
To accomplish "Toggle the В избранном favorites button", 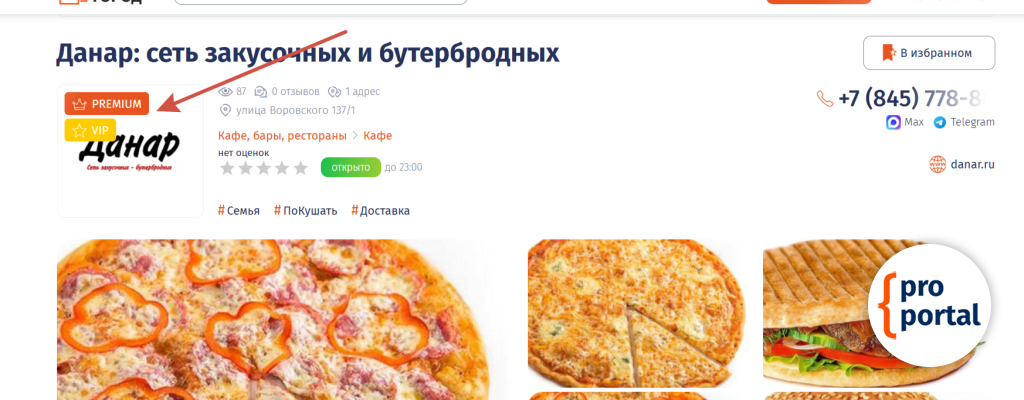I will (929, 53).
